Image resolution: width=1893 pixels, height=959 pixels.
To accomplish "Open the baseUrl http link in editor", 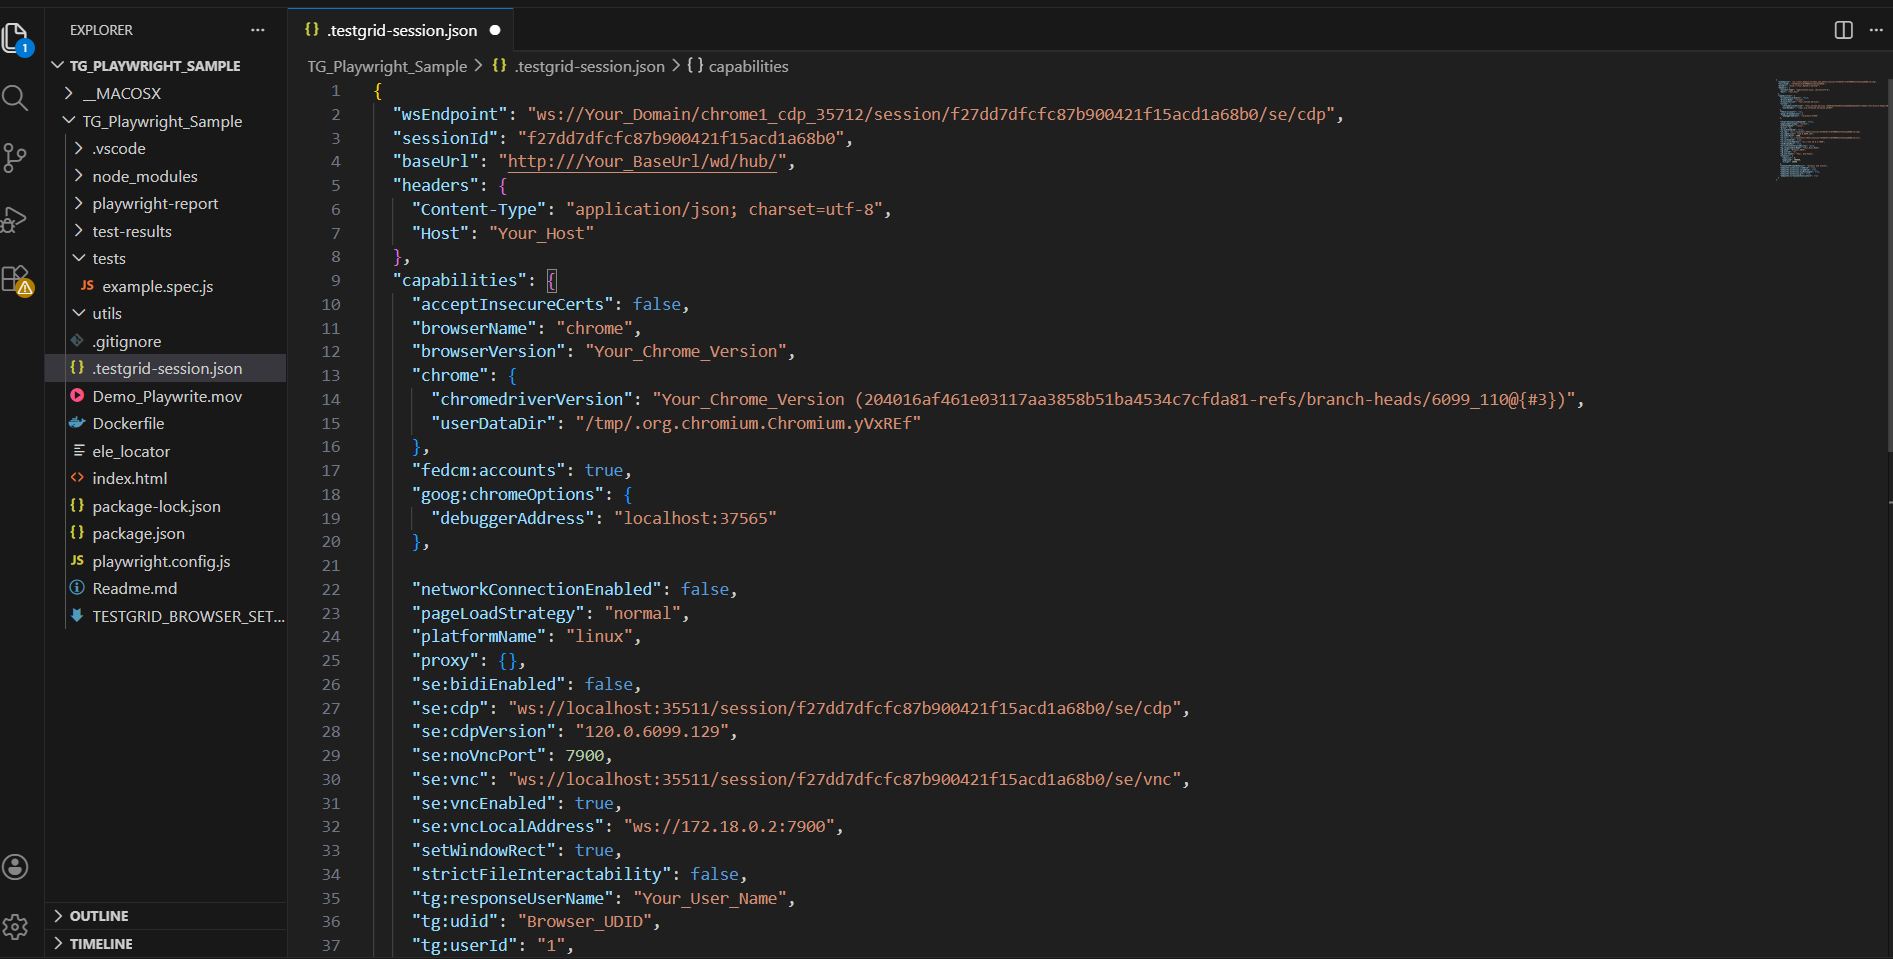I will (642, 162).
